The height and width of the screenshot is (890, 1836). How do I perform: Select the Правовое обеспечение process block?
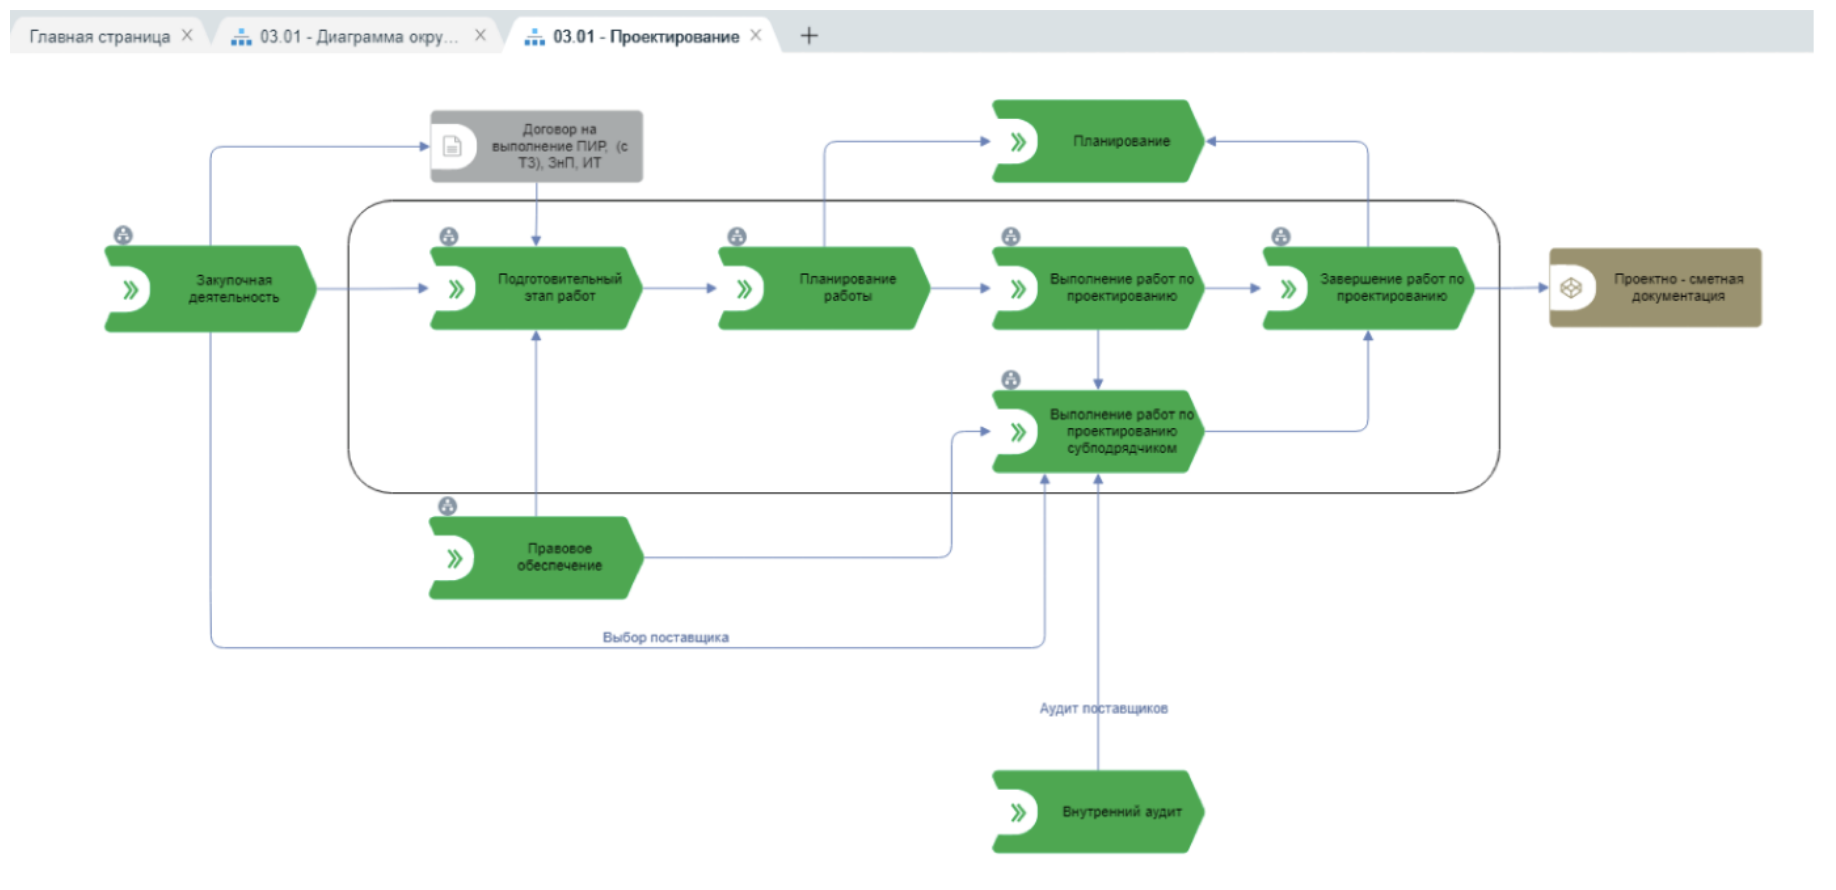[558, 557]
